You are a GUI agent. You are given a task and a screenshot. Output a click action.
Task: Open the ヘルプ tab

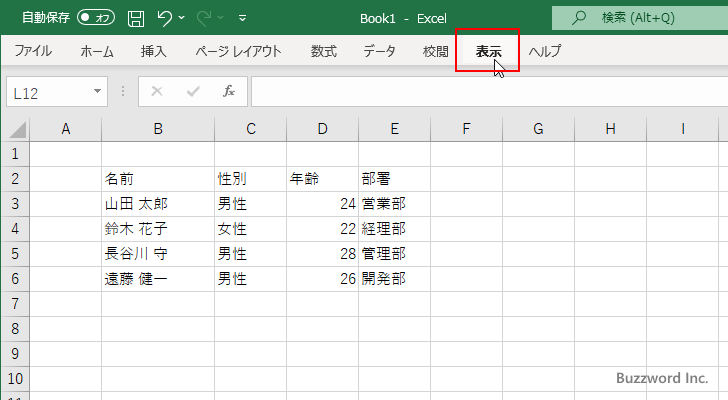point(545,51)
